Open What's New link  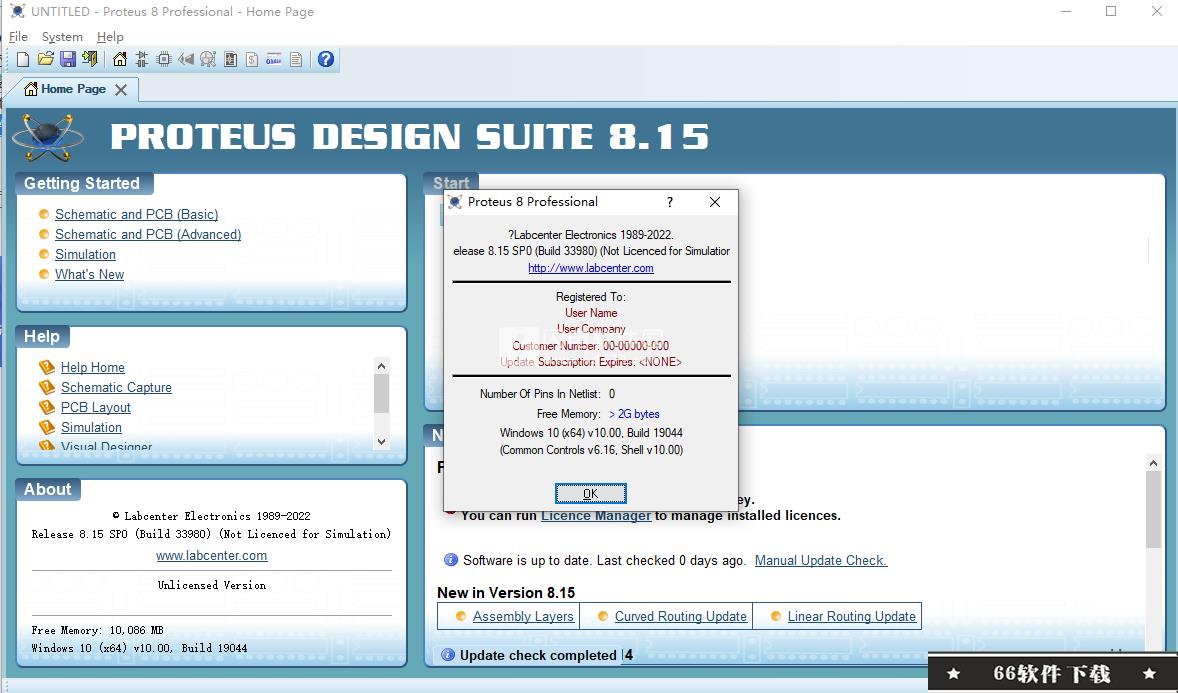pyautogui.click(x=89, y=274)
